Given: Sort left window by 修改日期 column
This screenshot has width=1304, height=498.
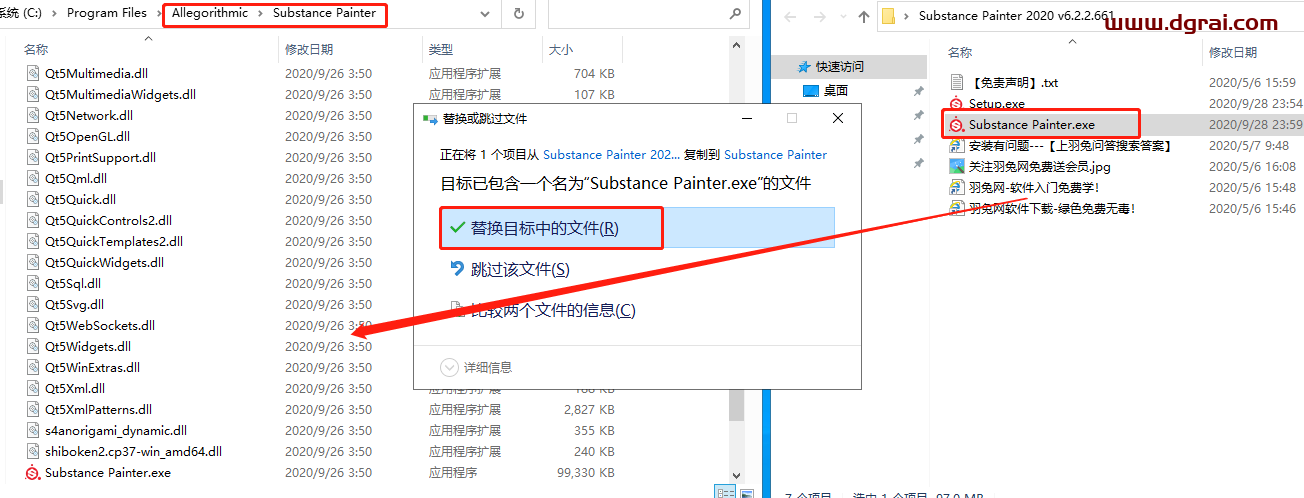Looking at the screenshot, I should (x=309, y=49).
